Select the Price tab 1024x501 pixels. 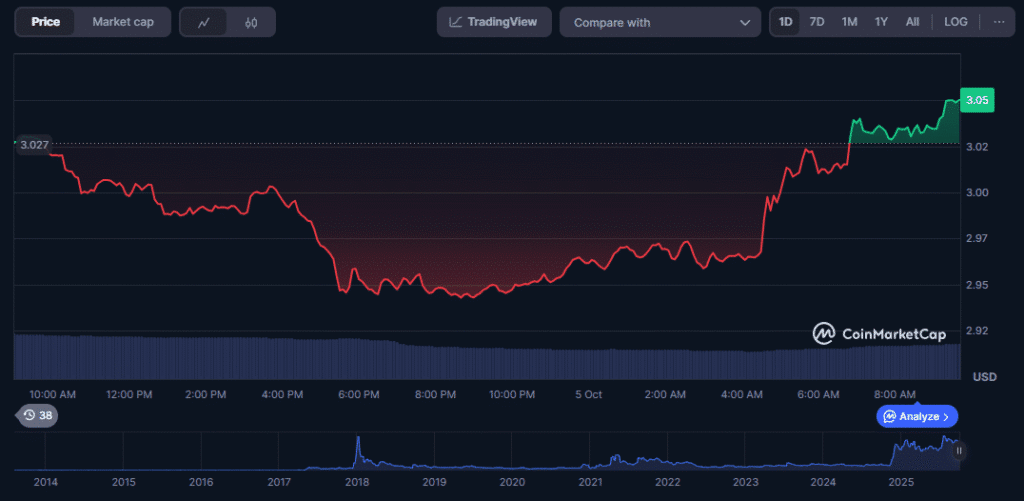pos(45,22)
